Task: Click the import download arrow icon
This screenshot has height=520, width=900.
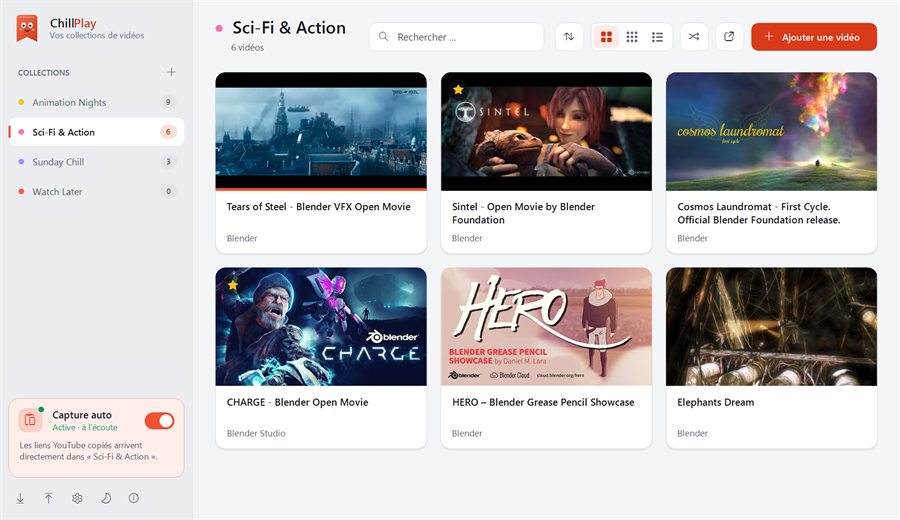Action: pyautogui.click(x=20, y=498)
